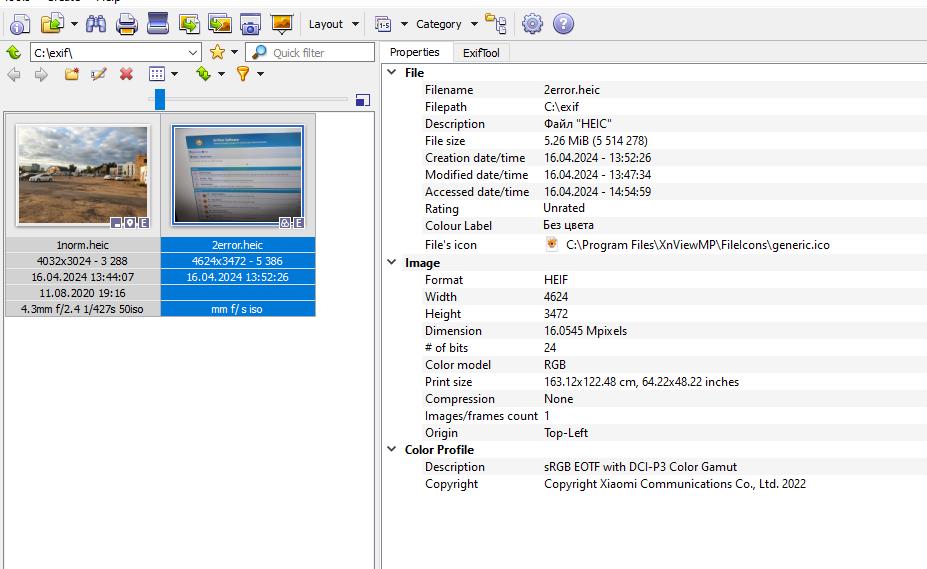The width and height of the screenshot is (927, 569).
Task: Select the 1norm.heic thumbnail
Action: pos(83,176)
